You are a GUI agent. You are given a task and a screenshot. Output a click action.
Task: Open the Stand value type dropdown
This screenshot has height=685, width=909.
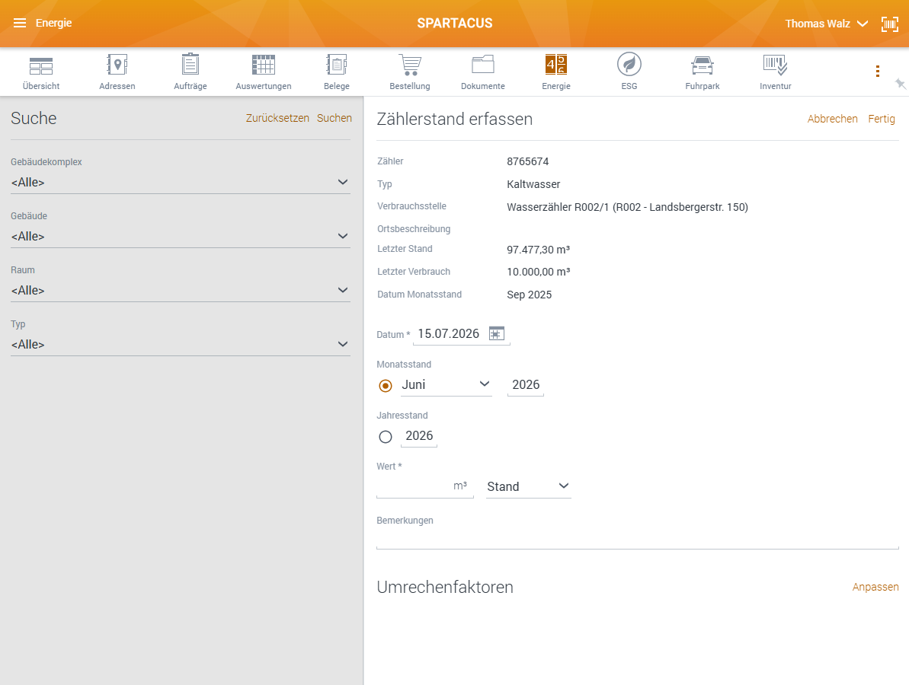click(528, 487)
